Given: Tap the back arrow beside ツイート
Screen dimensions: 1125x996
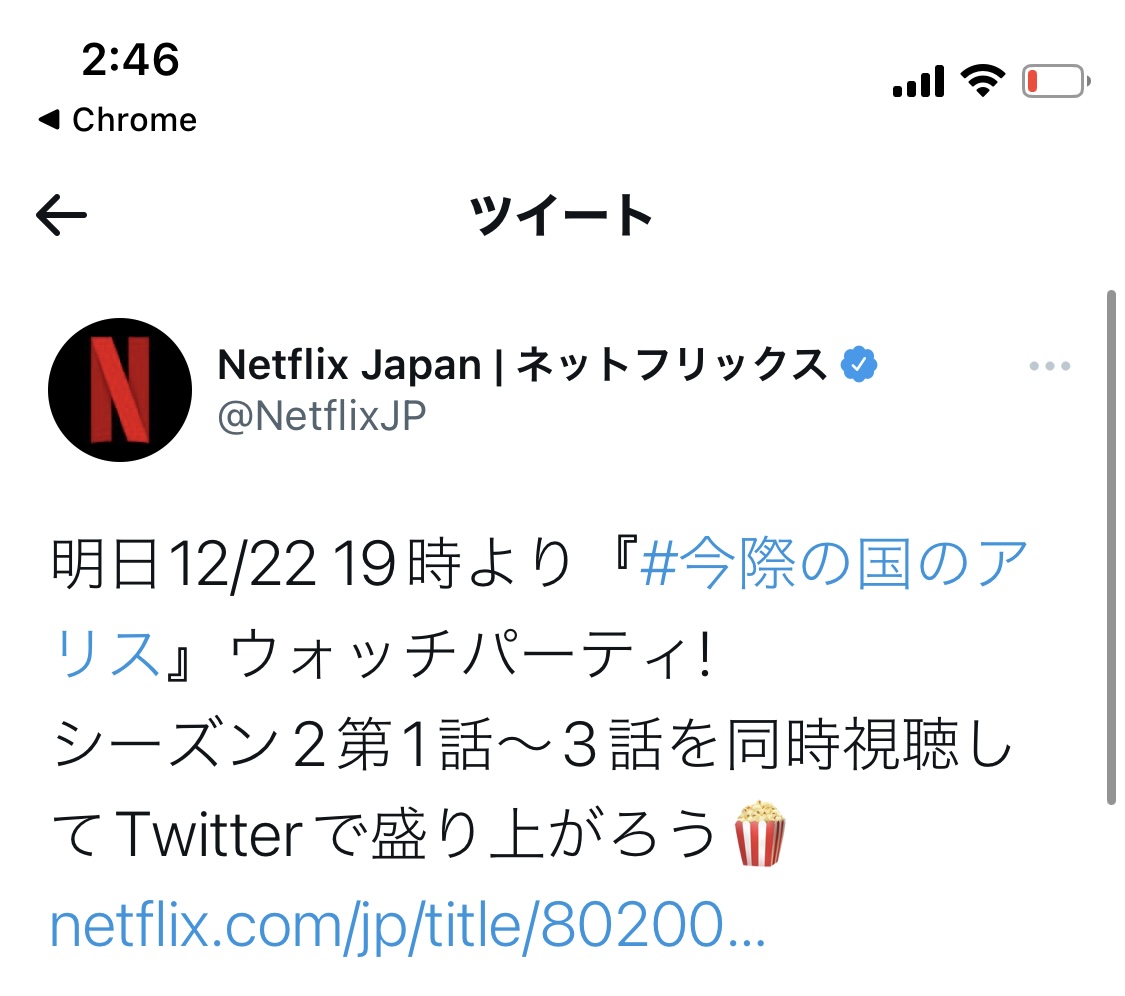Looking at the screenshot, I should (62, 215).
